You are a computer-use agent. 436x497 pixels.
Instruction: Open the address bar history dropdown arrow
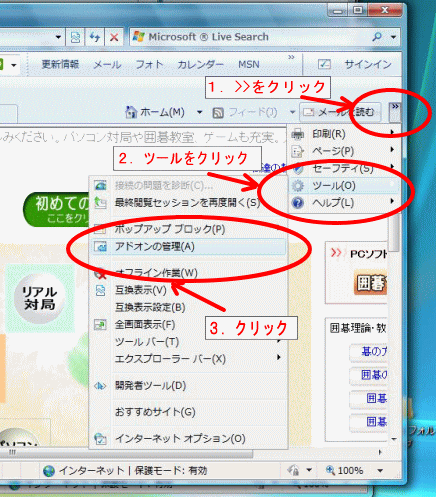pyautogui.click(x=58, y=37)
